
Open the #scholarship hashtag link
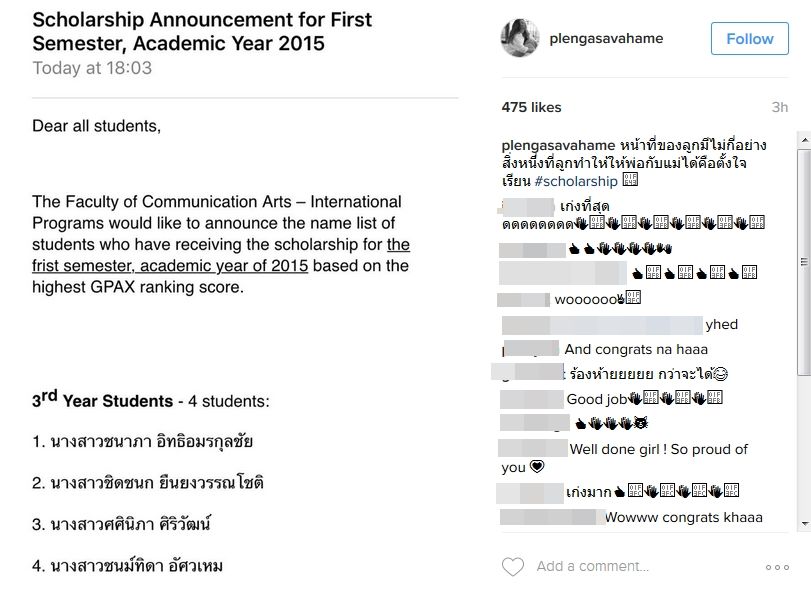tap(576, 181)
